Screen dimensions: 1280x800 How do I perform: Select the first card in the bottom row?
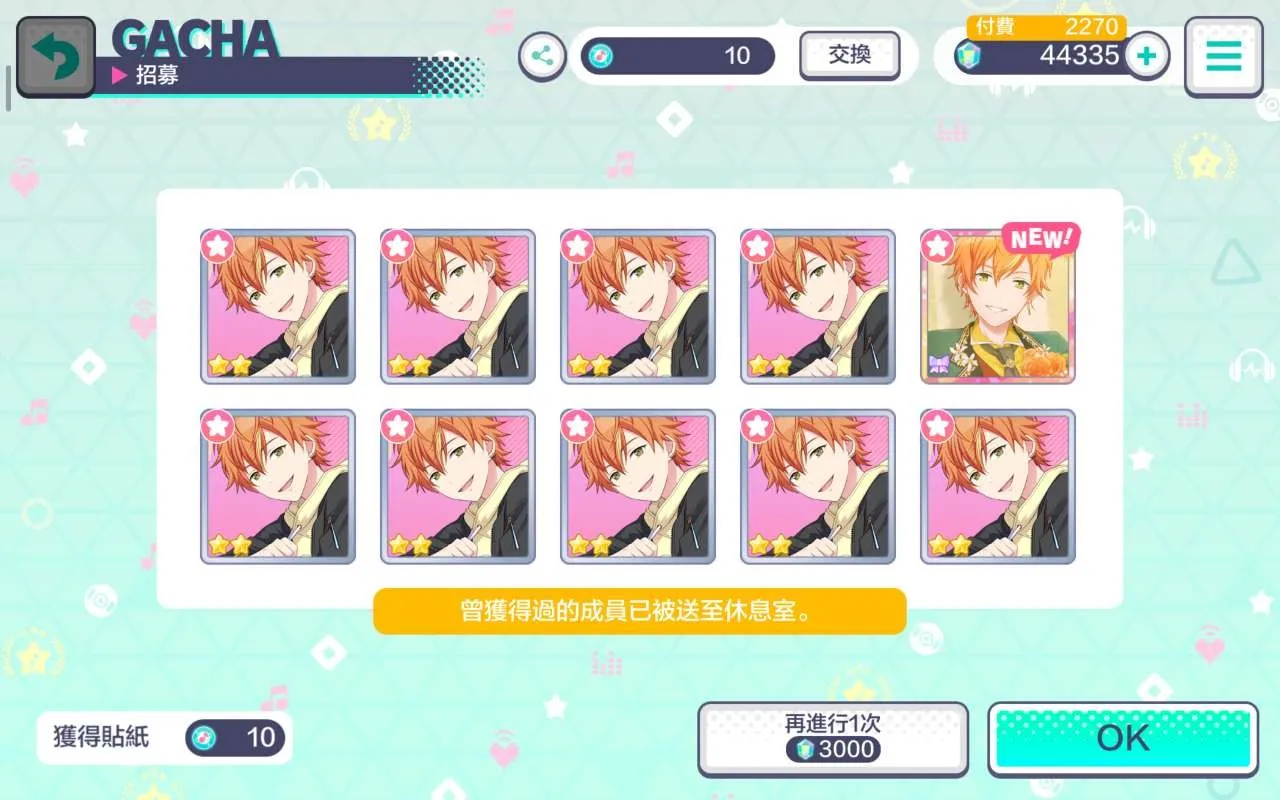(x=278, y=486)
